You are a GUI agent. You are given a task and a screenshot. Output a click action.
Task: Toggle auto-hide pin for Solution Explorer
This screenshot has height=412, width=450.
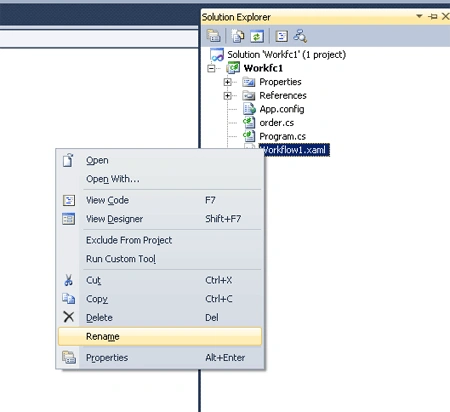point(433,16)
